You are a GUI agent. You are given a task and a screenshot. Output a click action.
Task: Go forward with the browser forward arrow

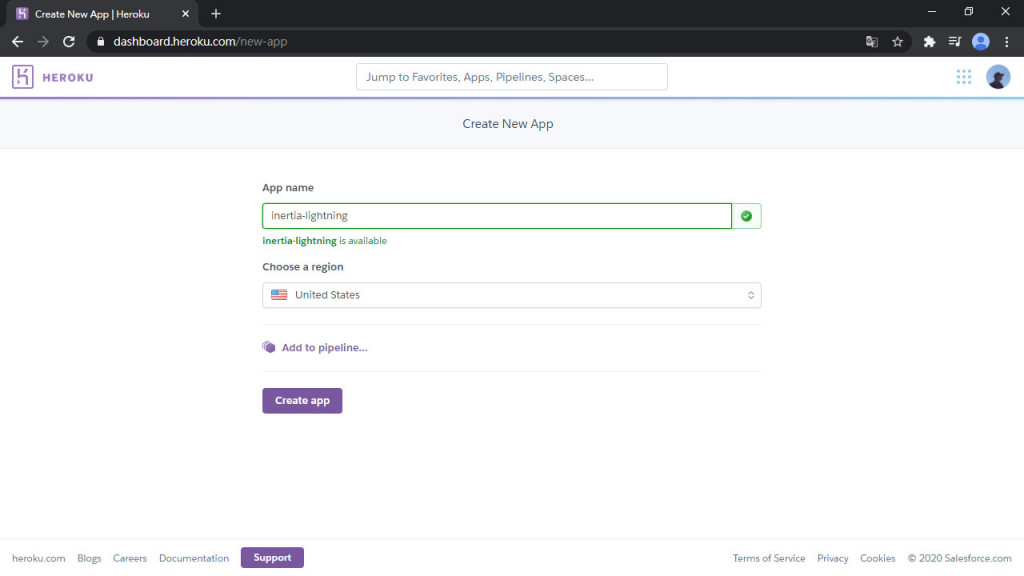pyautogui.click(x=43, y=42)
